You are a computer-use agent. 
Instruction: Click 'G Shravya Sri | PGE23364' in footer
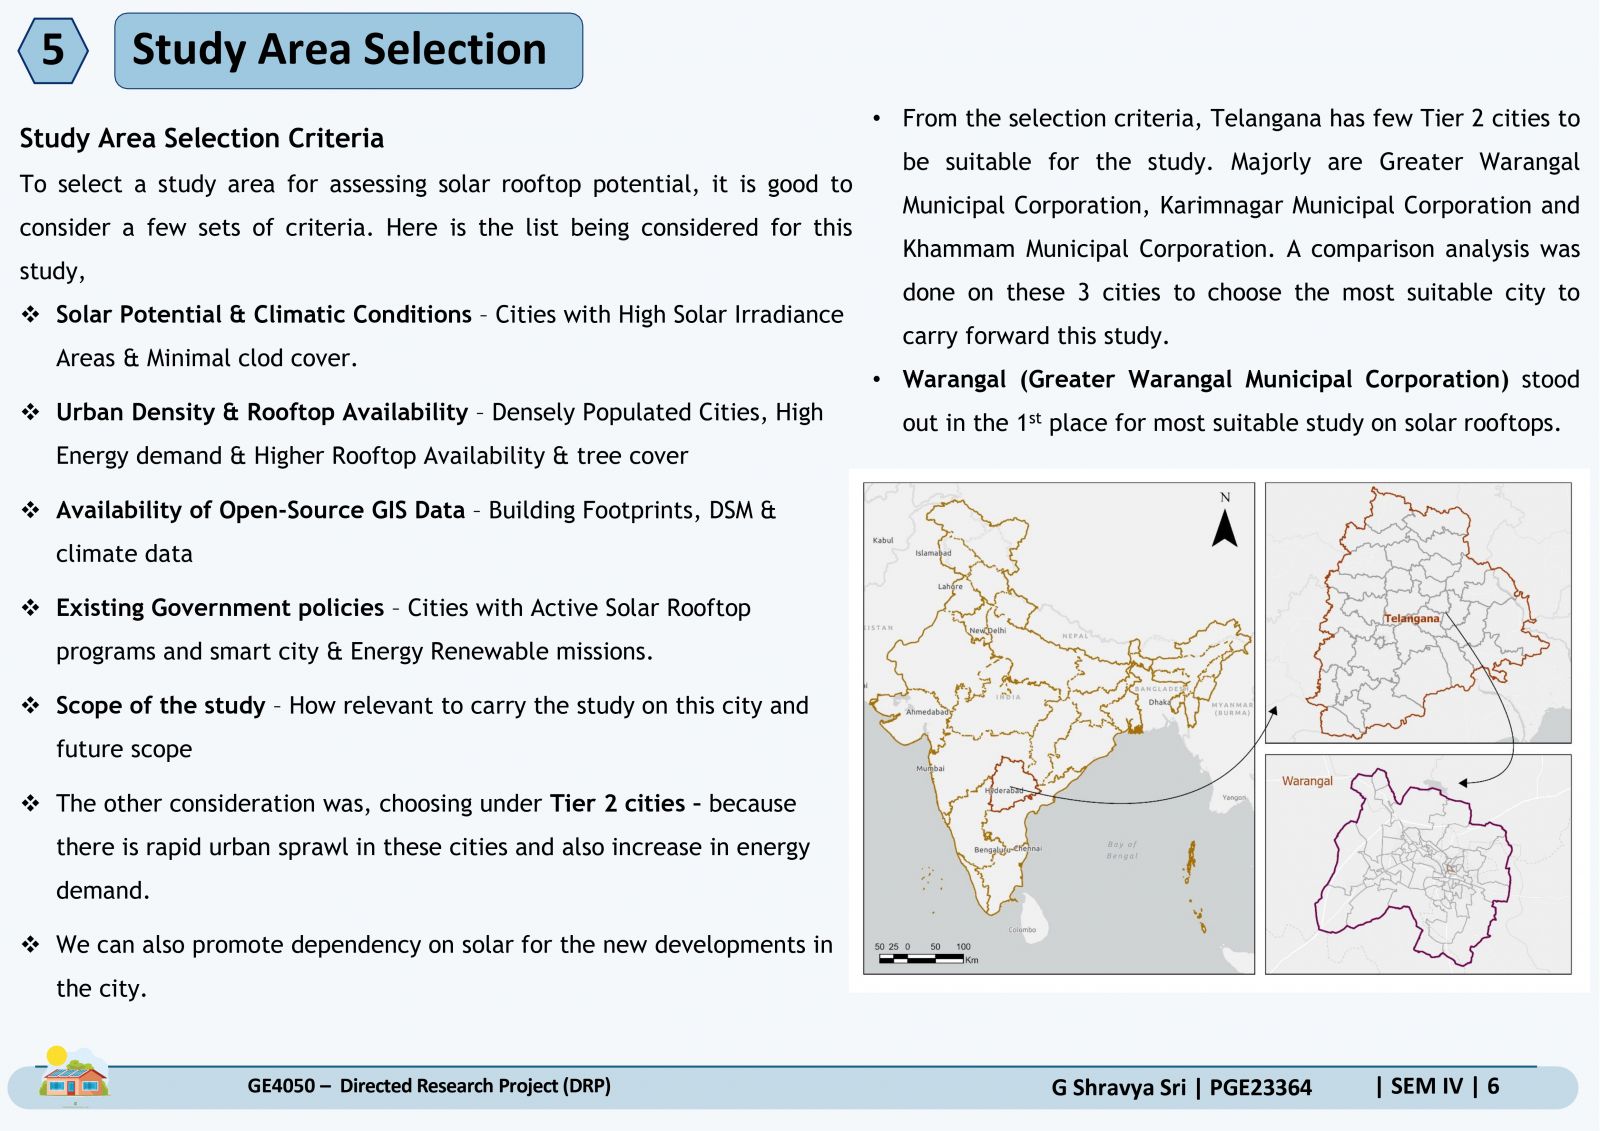(x=1181, y=1087)
